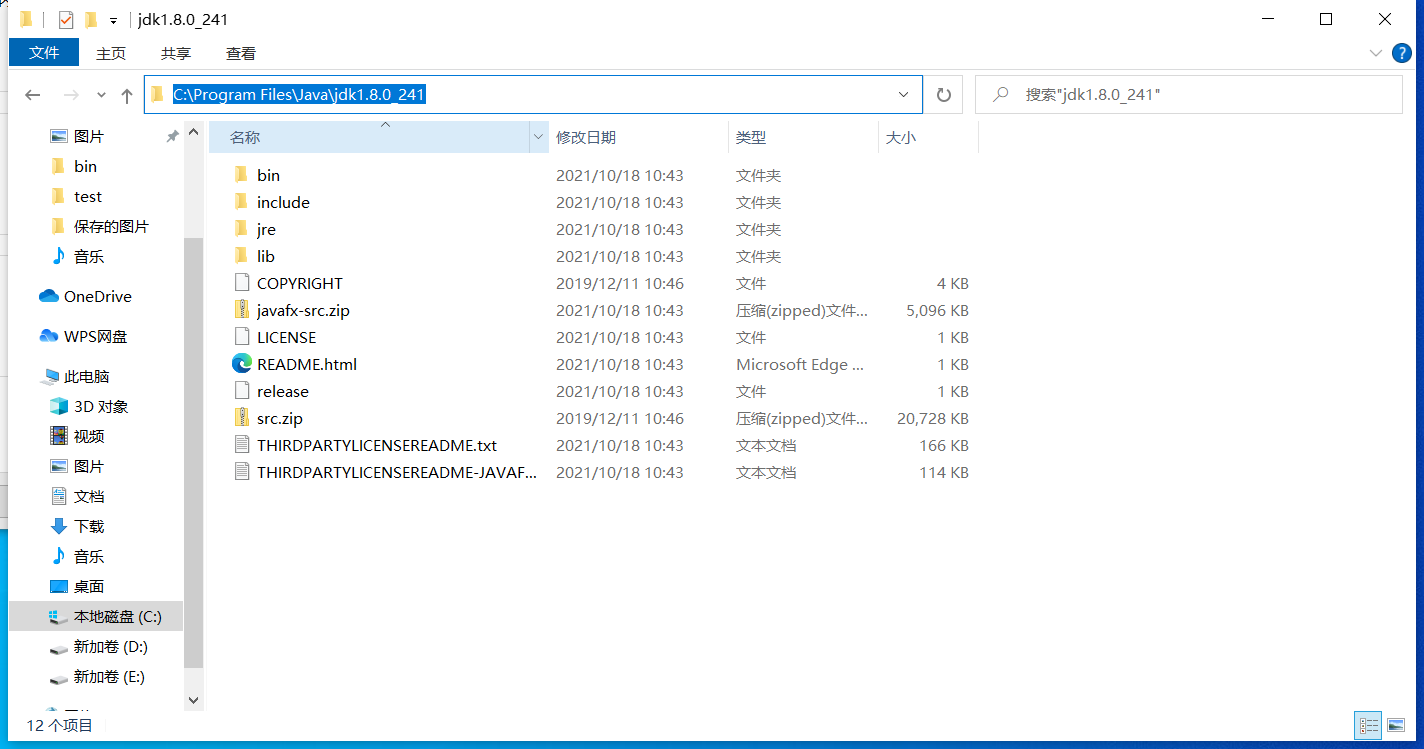Select the release file icon

click(241, 391)
